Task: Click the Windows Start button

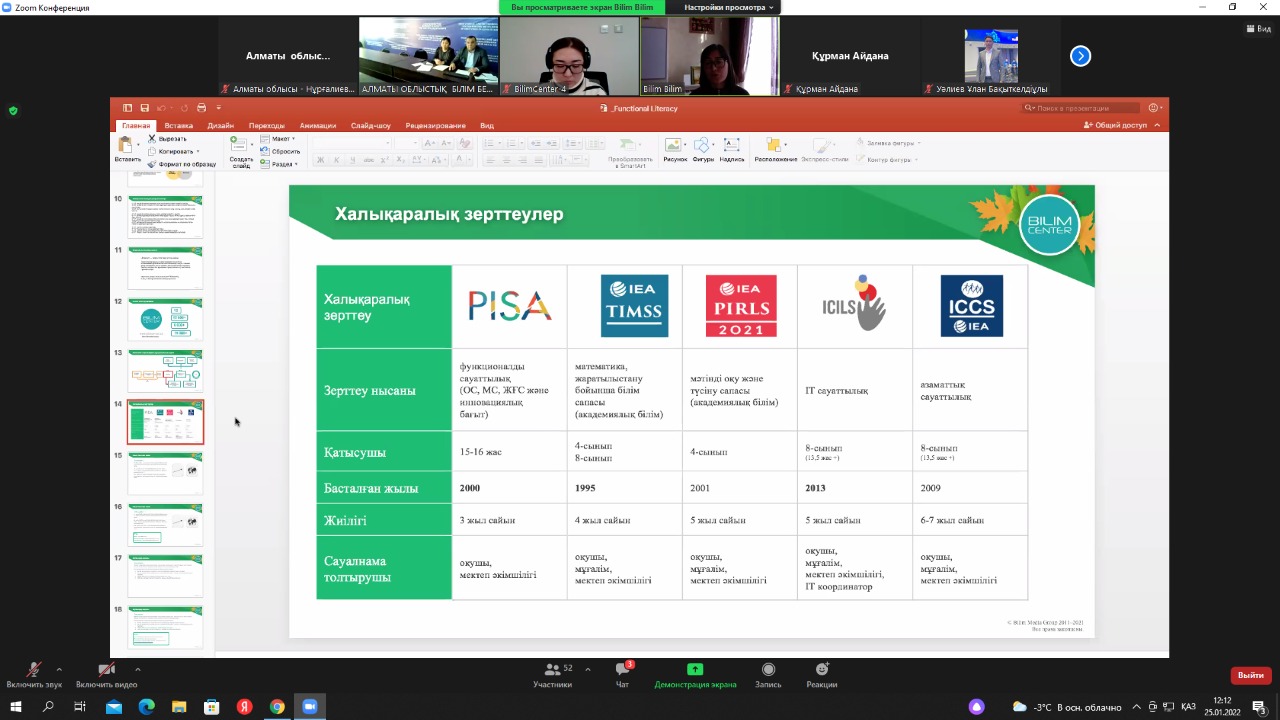Action: [17, 706]
